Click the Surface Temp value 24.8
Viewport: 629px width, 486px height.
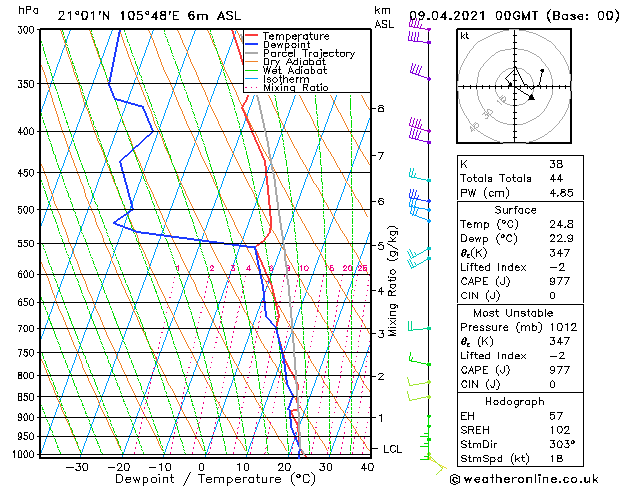[561, 224]
